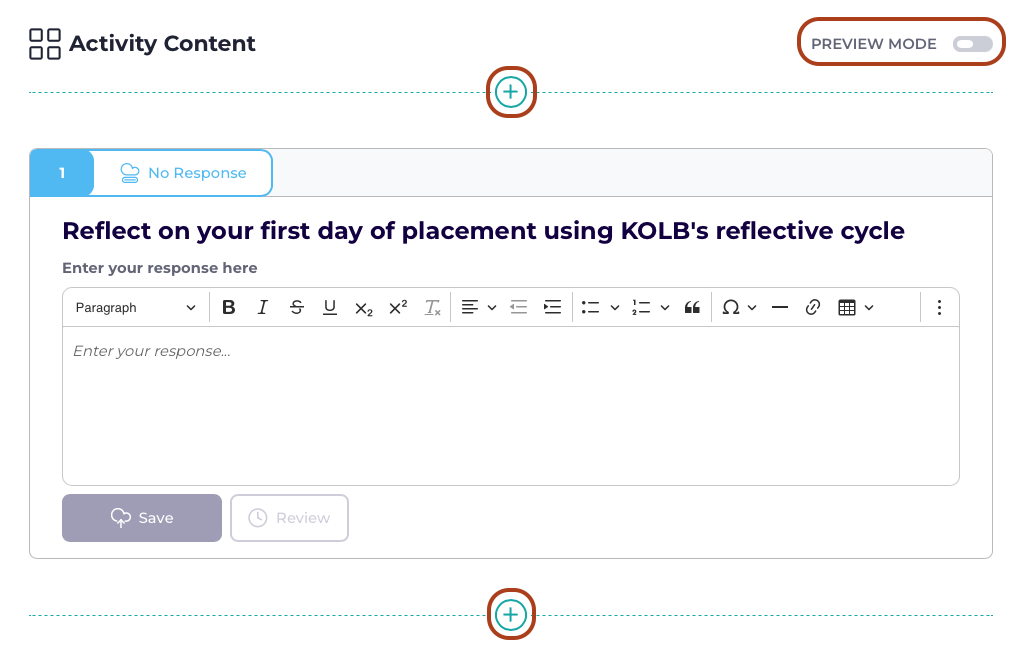Image resolution: width=1017 pixels, height=652 pixels.
Task: Open the Paragraph style dropdown
Action: [x=136, y=308]
